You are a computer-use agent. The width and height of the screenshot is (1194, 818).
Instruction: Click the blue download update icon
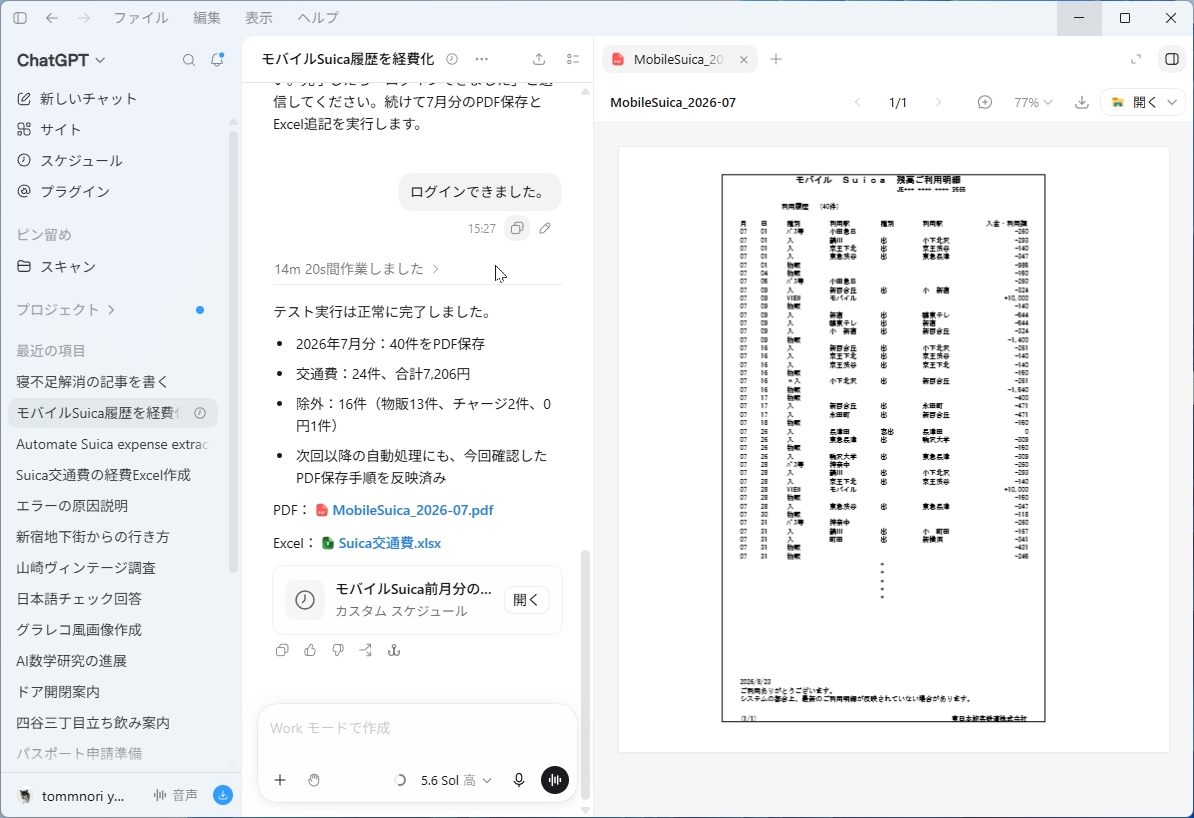click(223, 795)
